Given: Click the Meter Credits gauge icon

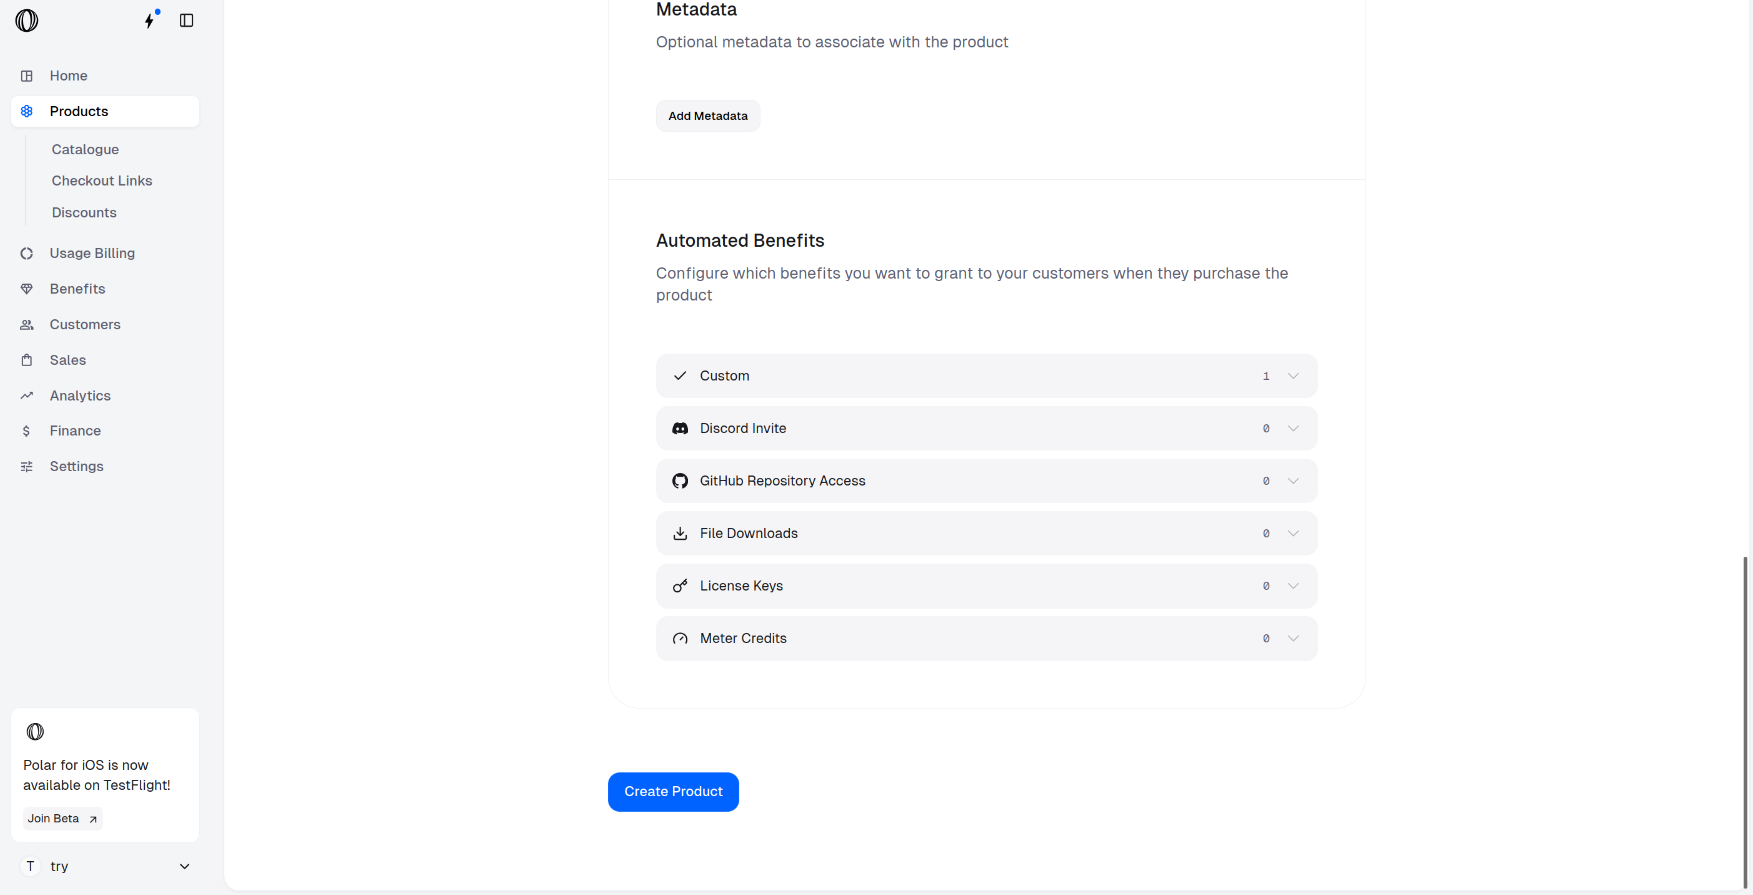Looking at the screenshot, I should (x=680, y=639).
